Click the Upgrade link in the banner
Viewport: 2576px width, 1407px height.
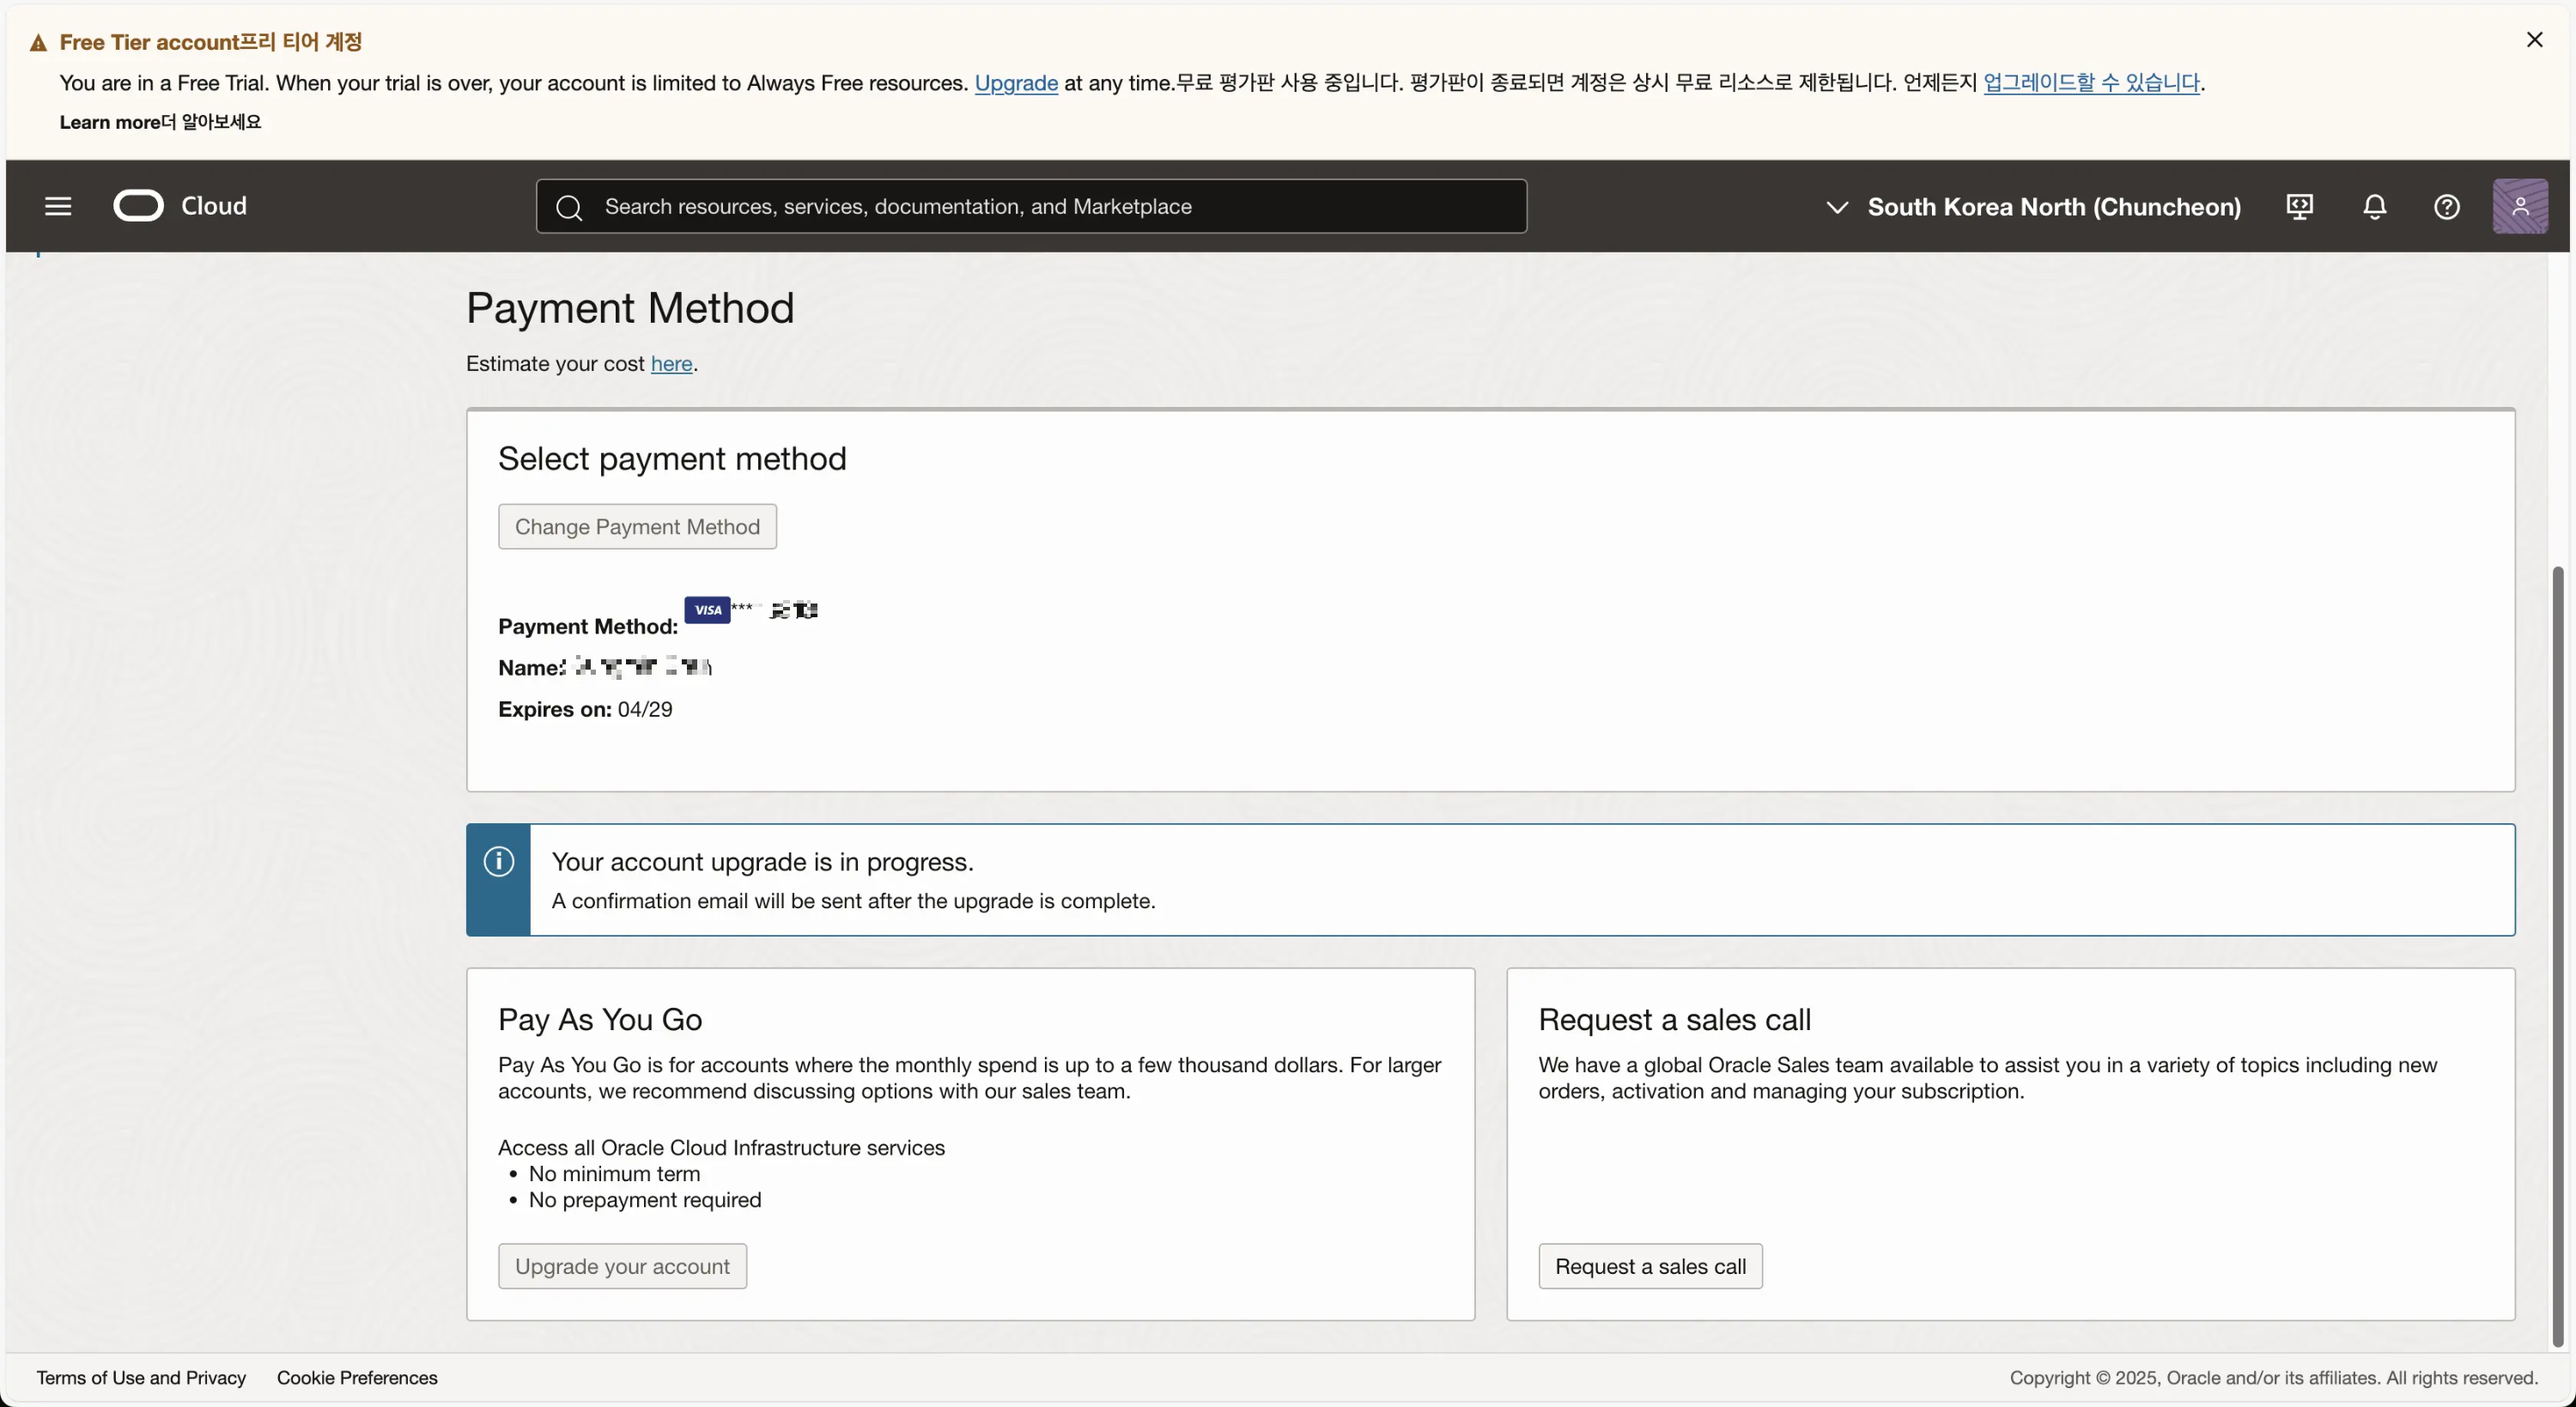(x=1015, y=84)
